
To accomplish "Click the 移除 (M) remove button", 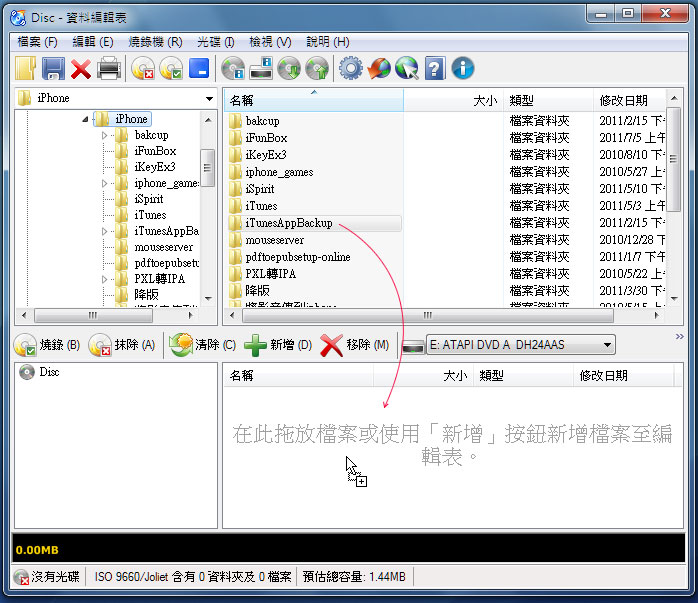I will tap(355, 345).
